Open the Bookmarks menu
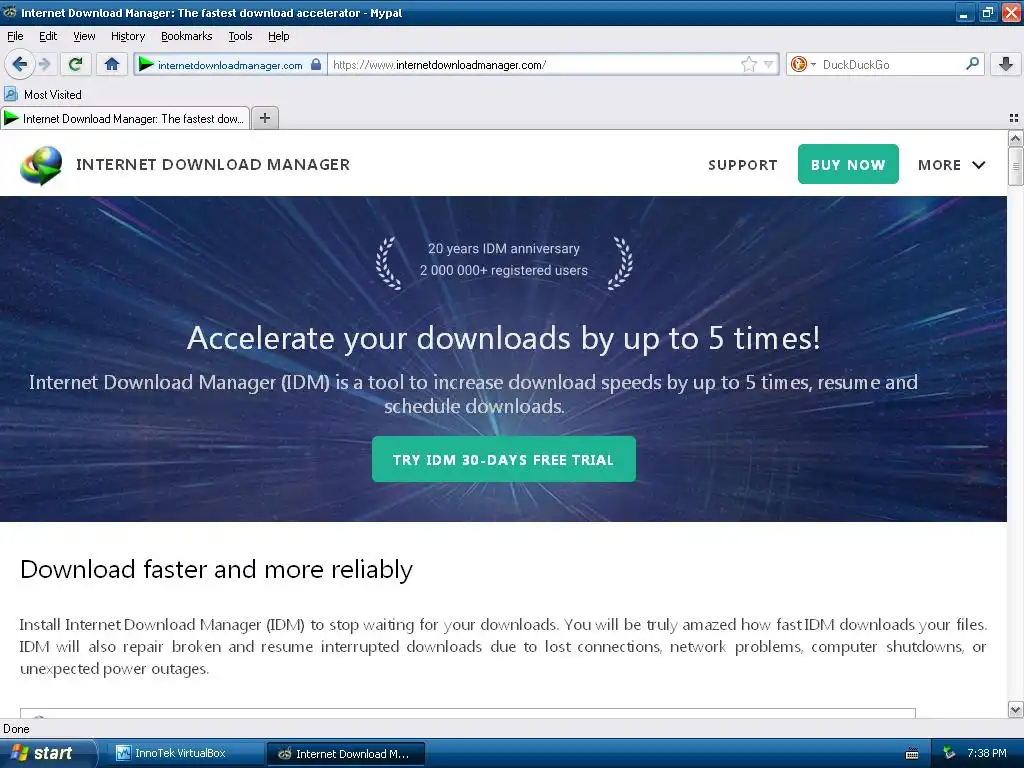1024x768 pixels. [187, 36]
